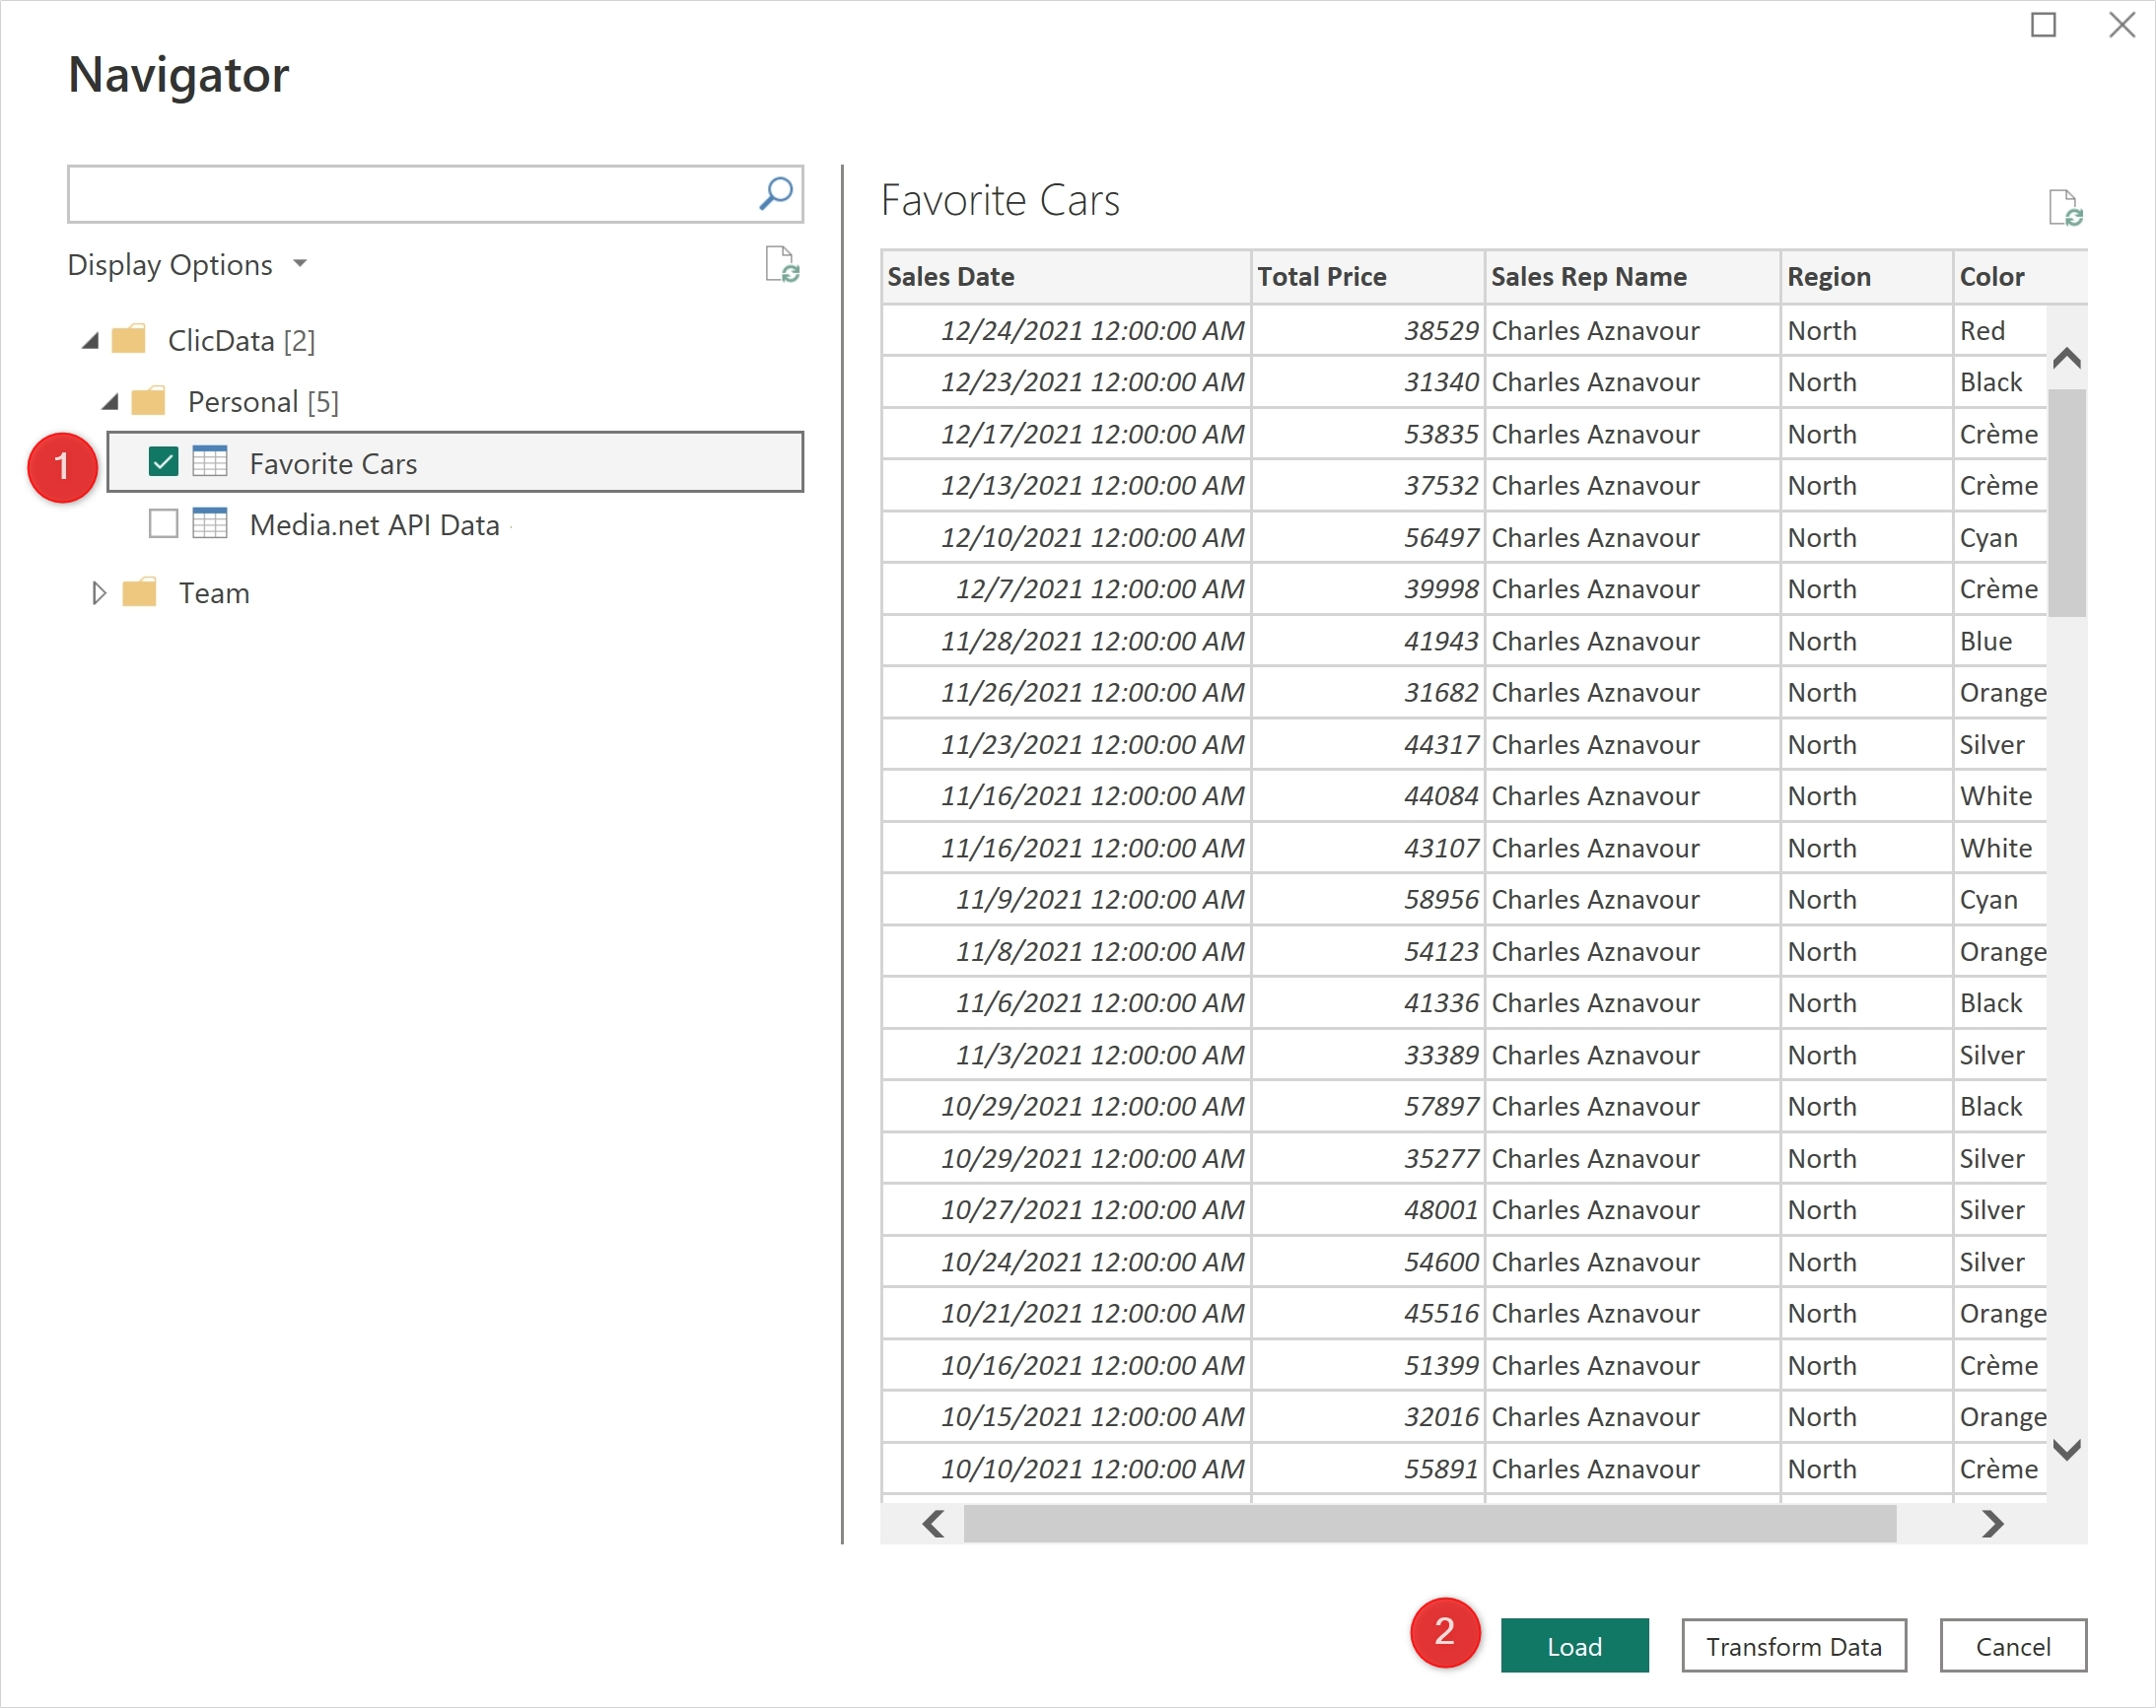Click the Transform Data button
This screenshot has height=1708, width=2156.
pos(1793,1645)
